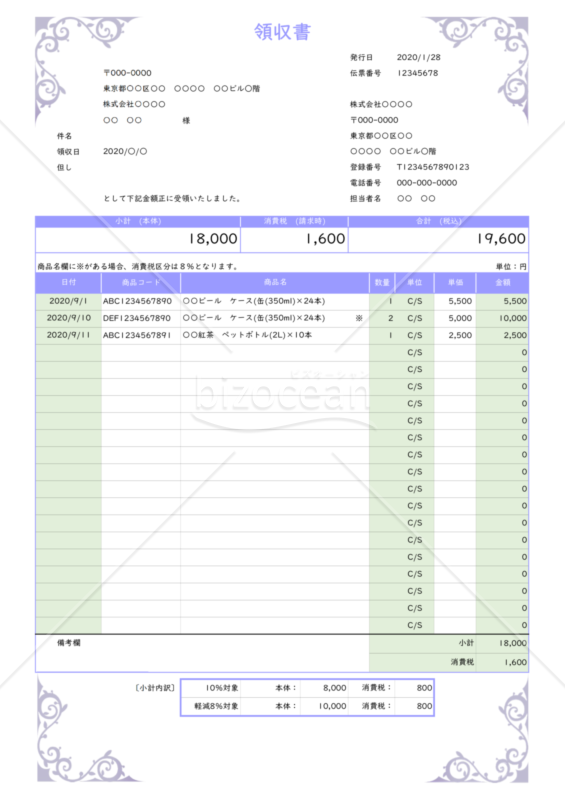The height and width of the screenshot is (800, 565).
Task: Select unit price 5,000
Action: click(460, 318)
